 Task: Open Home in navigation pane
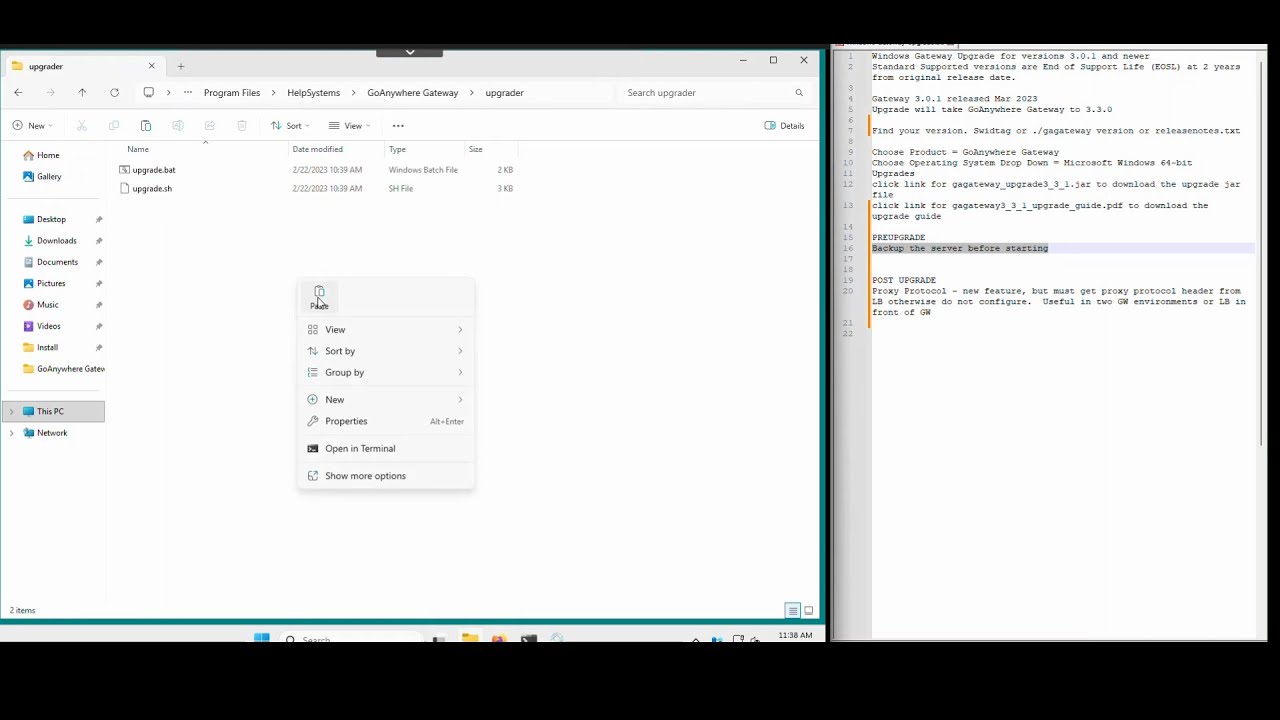coord(48,156)
